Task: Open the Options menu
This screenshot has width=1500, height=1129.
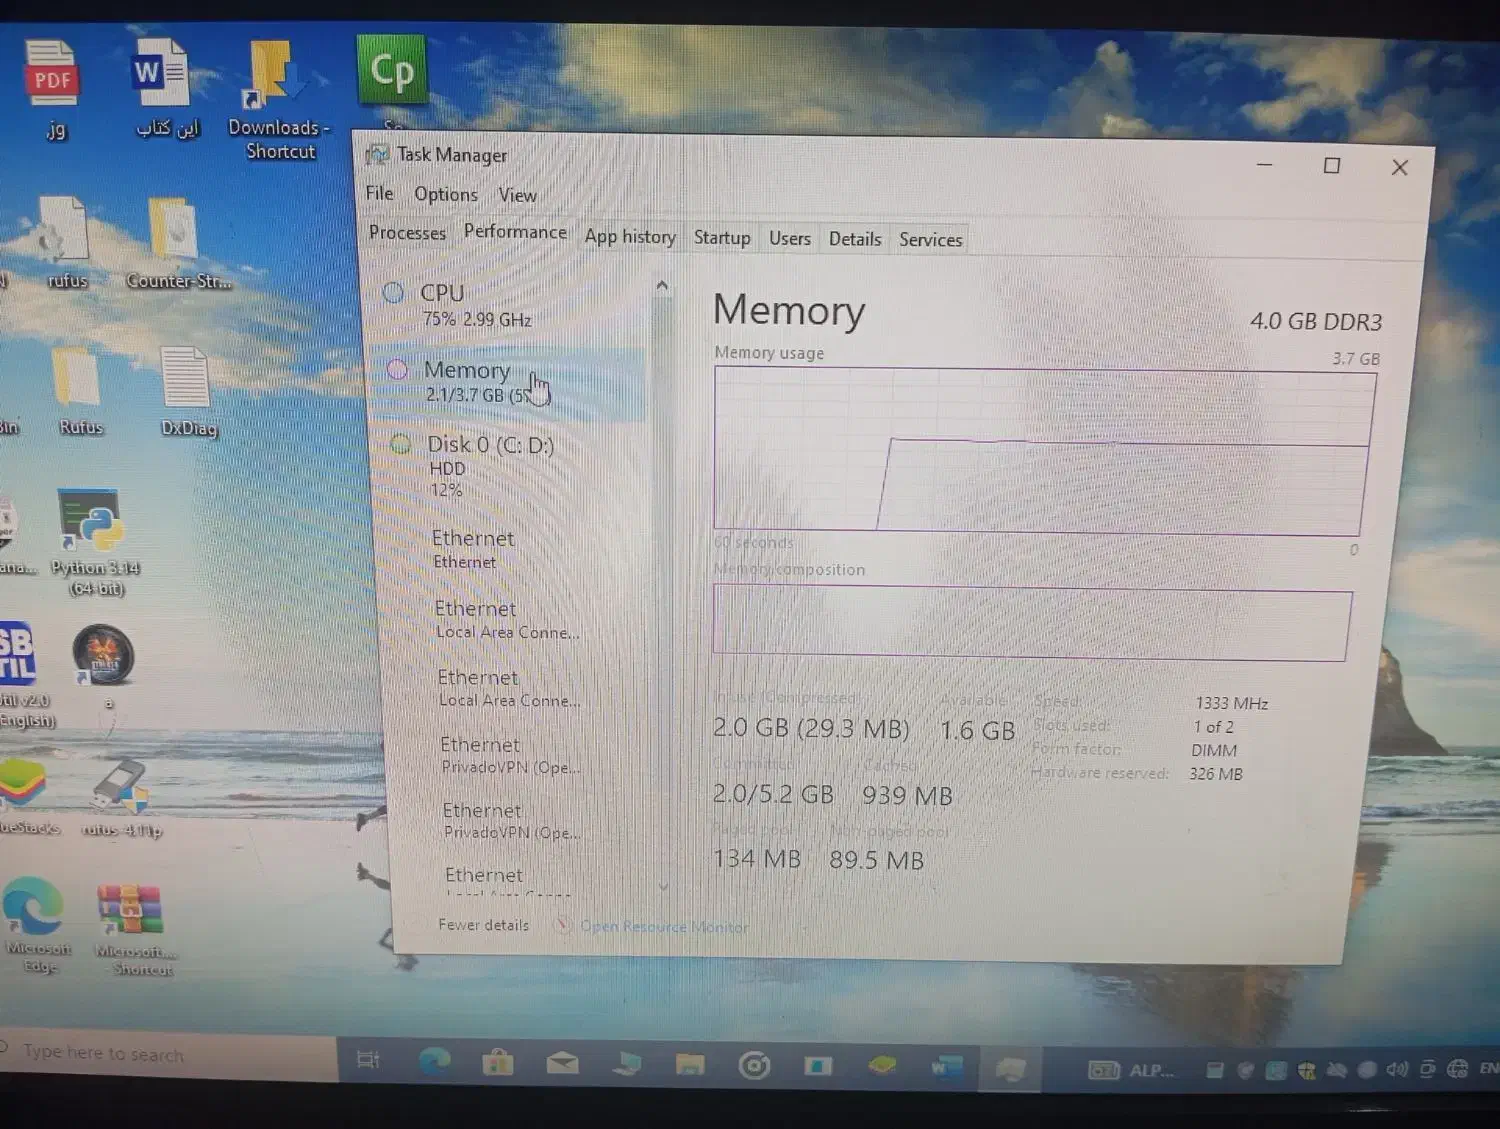Action: point(445,194)
